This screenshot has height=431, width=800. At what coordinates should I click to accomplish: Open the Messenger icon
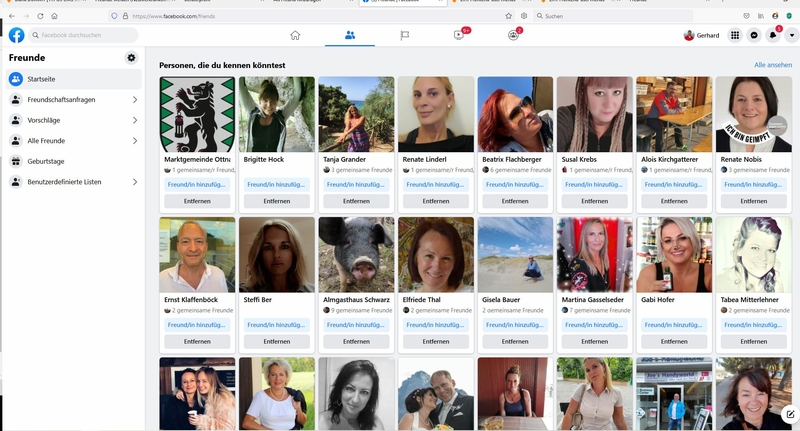click(754, 35)
